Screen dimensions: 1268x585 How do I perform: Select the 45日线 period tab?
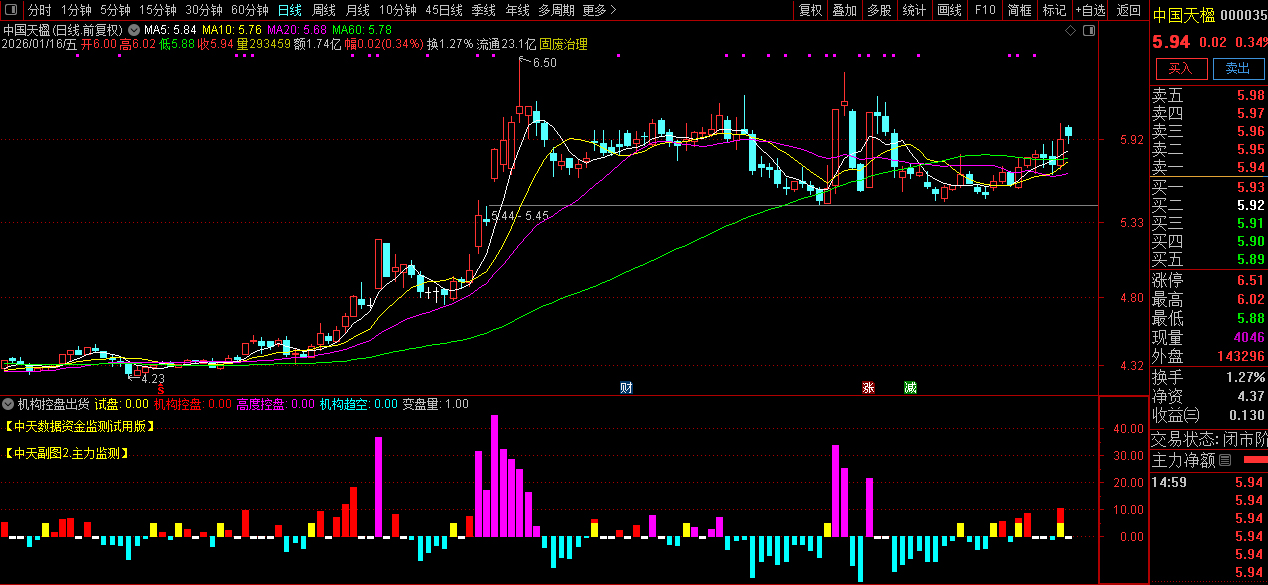click(443, 10)
